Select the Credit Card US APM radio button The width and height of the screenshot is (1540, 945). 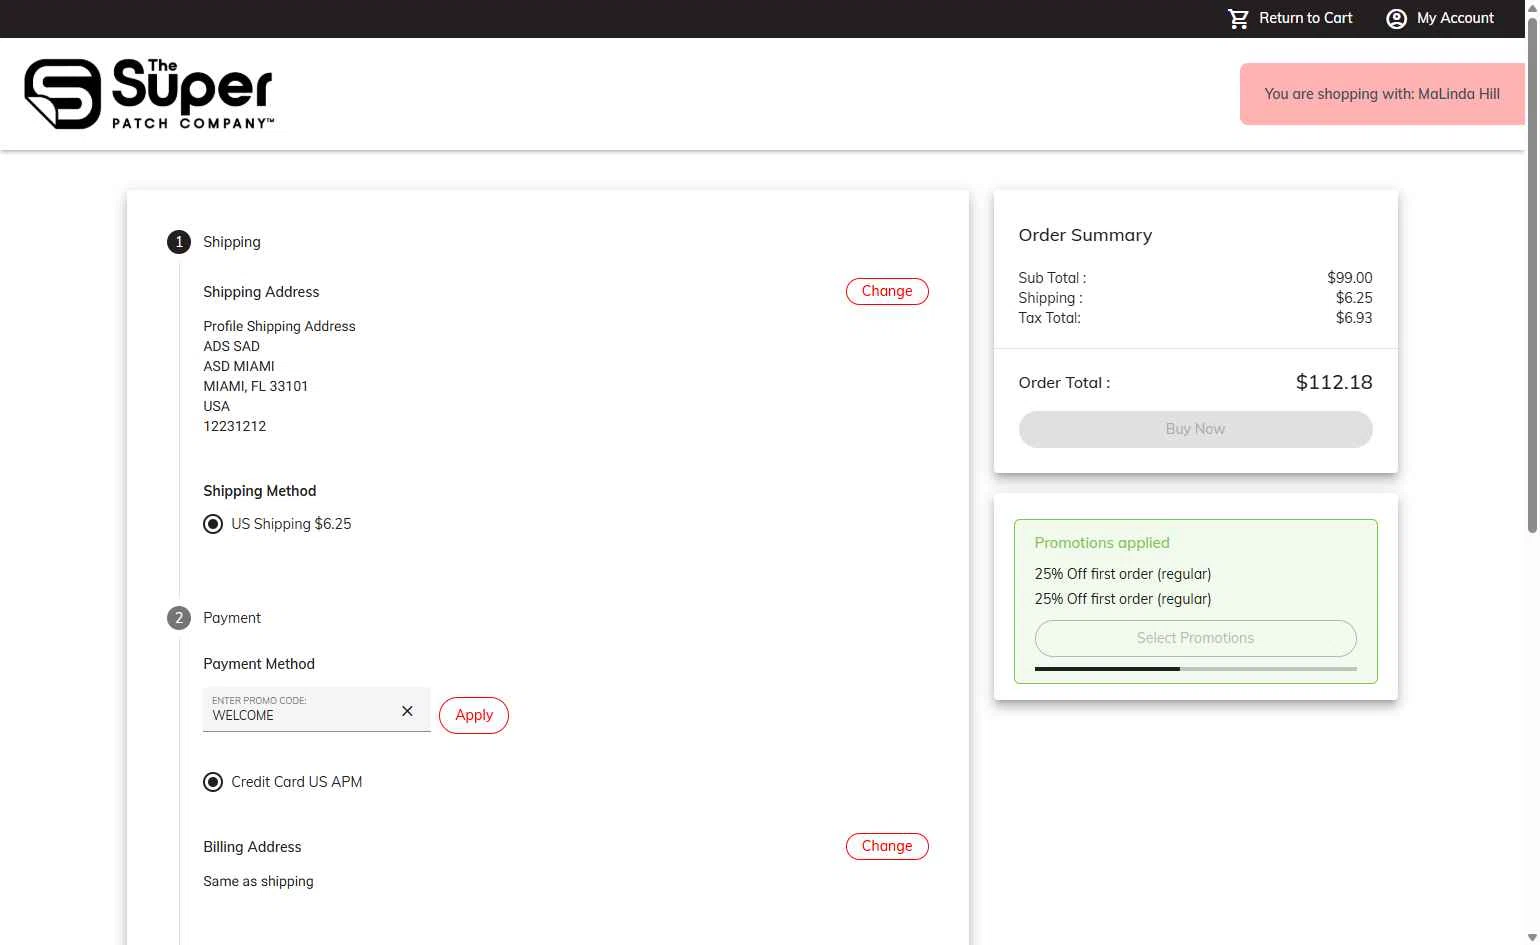coord(213,782)
